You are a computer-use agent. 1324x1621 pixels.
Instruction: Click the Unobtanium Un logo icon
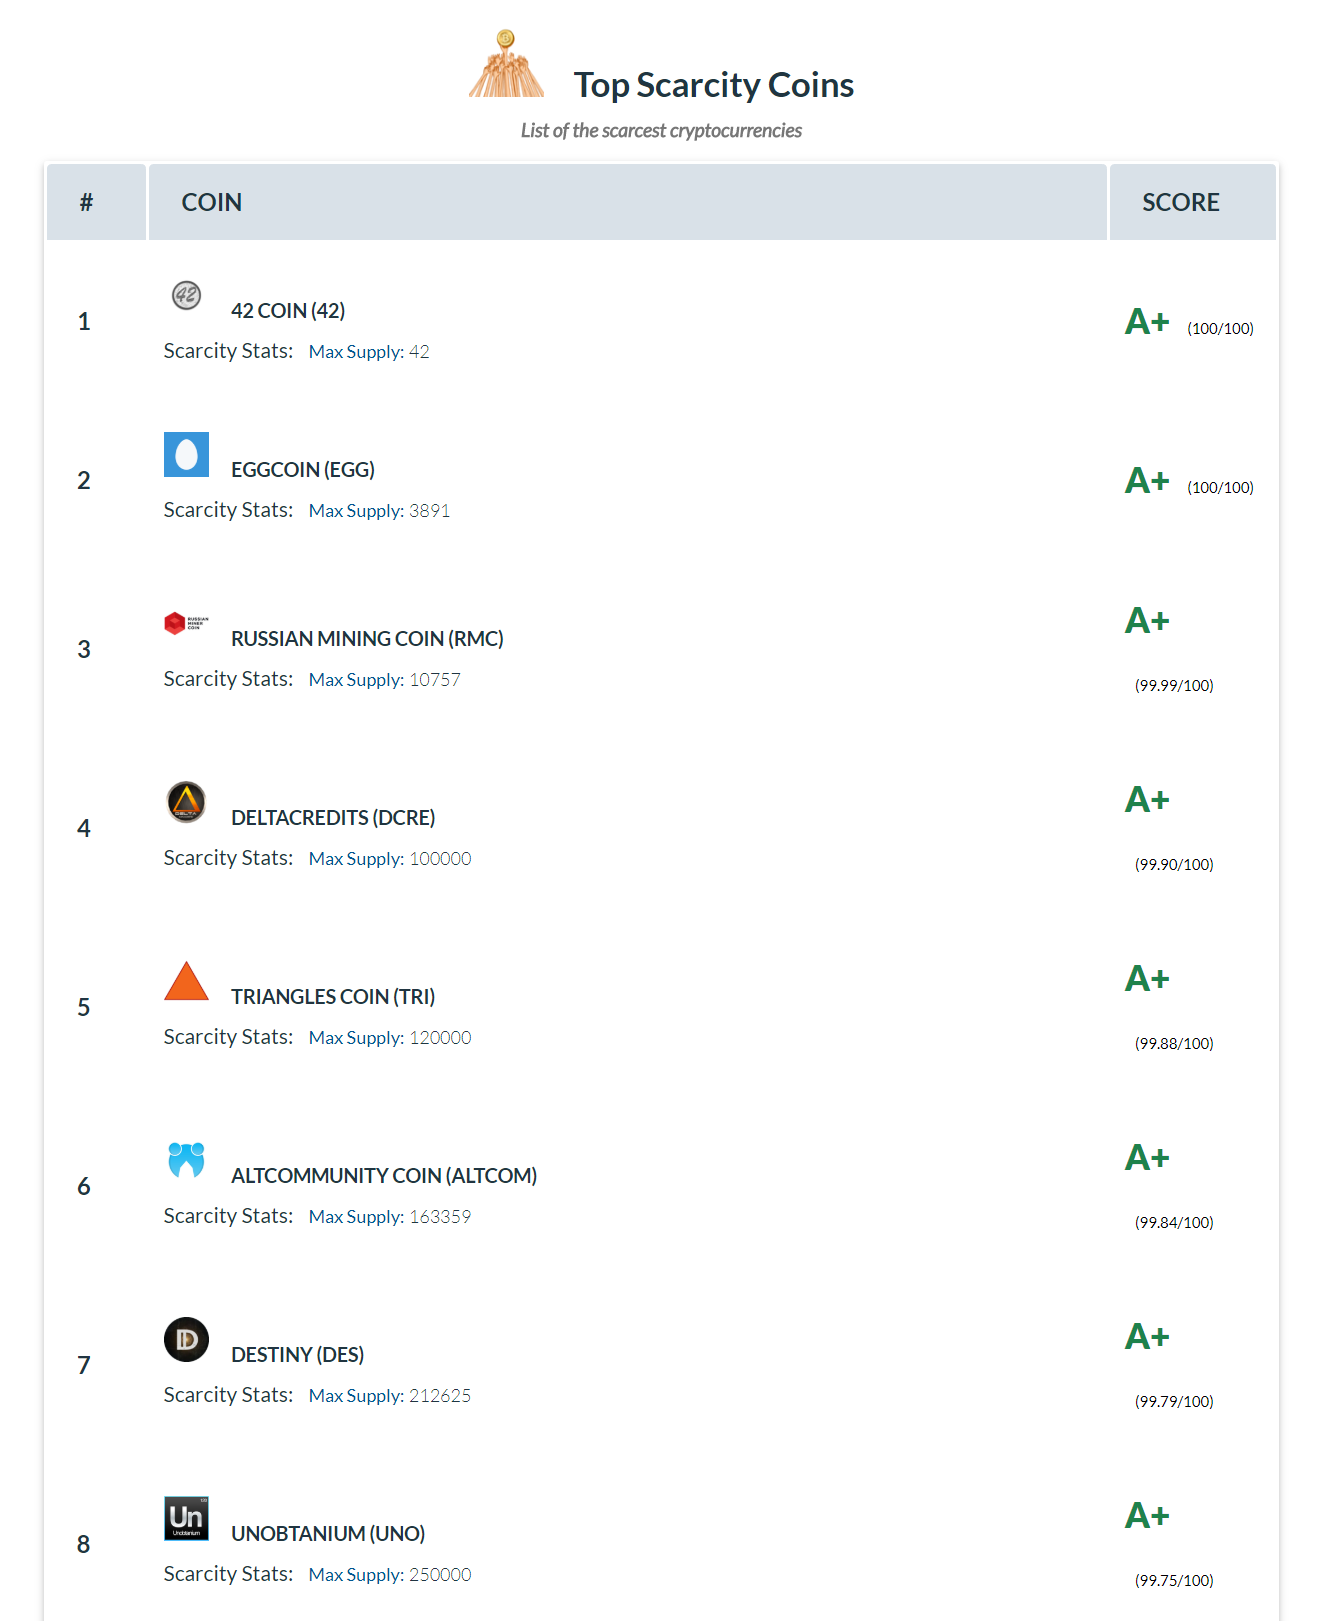tap(186, 1518)
